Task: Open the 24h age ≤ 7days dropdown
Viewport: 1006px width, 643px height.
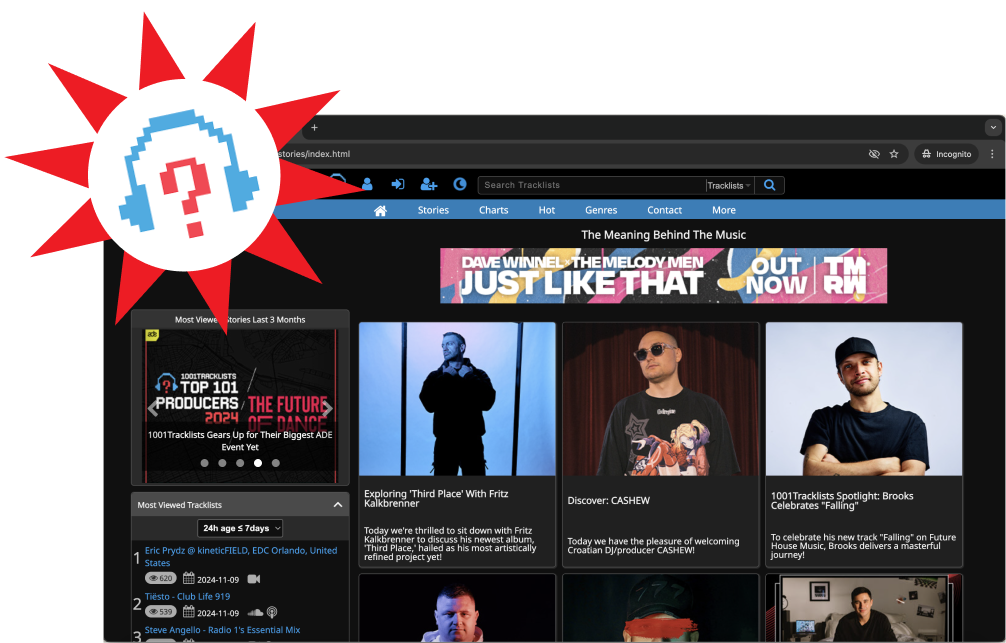Action: pyautogui.click(x=240, y=528)
